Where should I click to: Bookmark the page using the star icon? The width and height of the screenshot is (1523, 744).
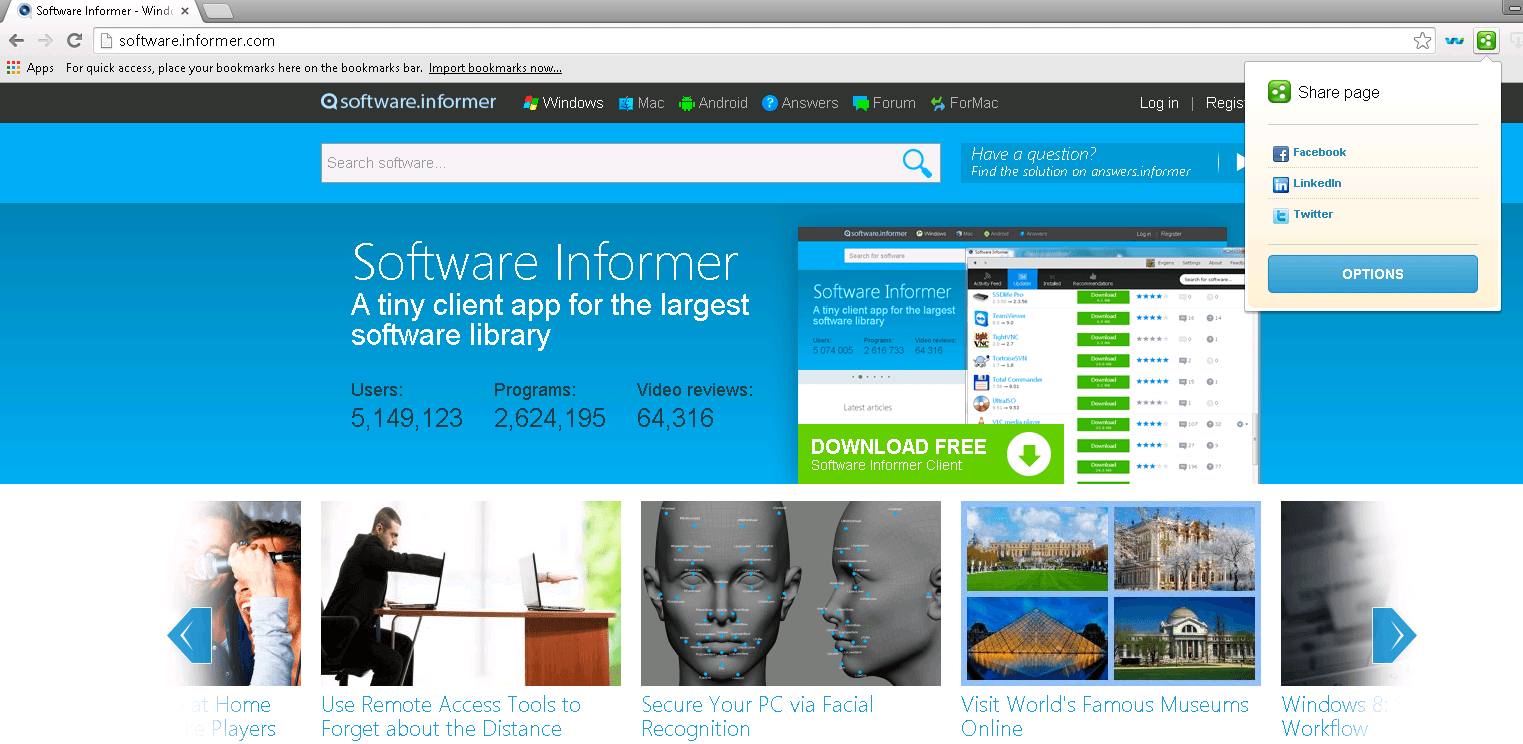(x=1422, y=40)
